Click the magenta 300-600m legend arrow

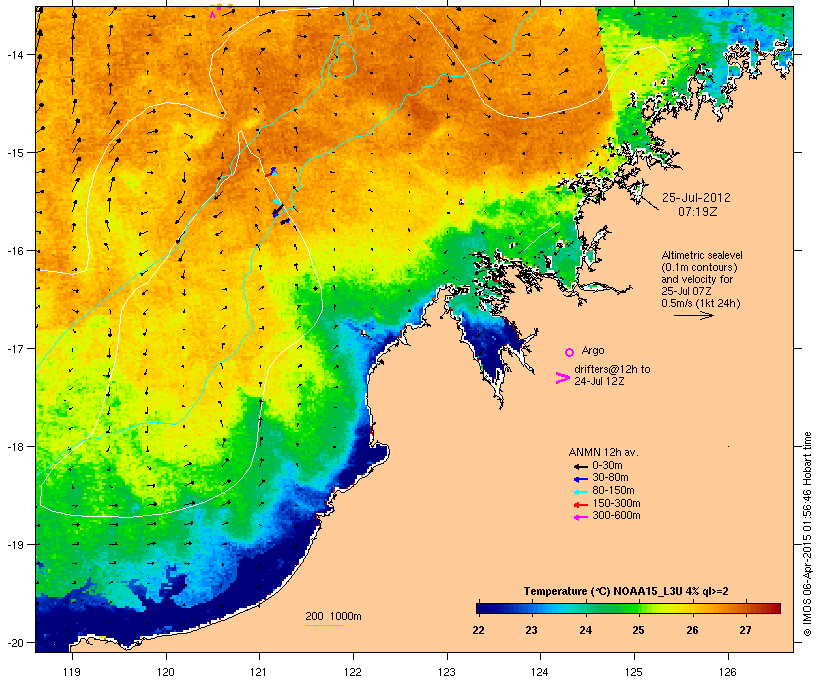click(x=580, y=517)
